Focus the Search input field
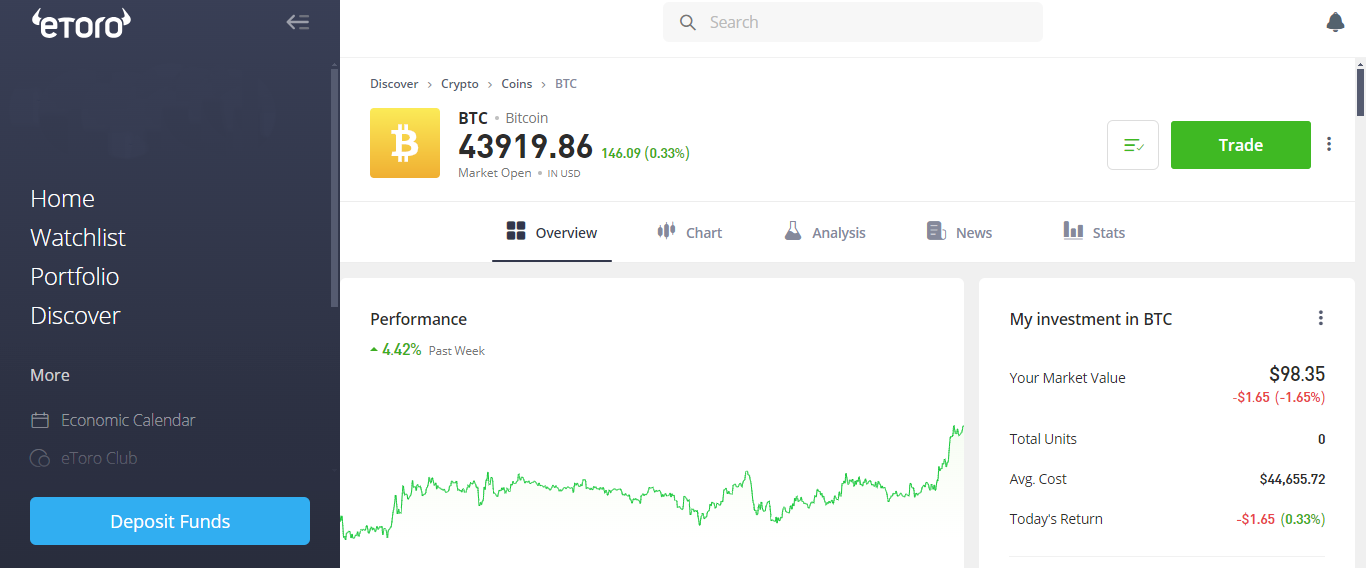 pos(853,22)
